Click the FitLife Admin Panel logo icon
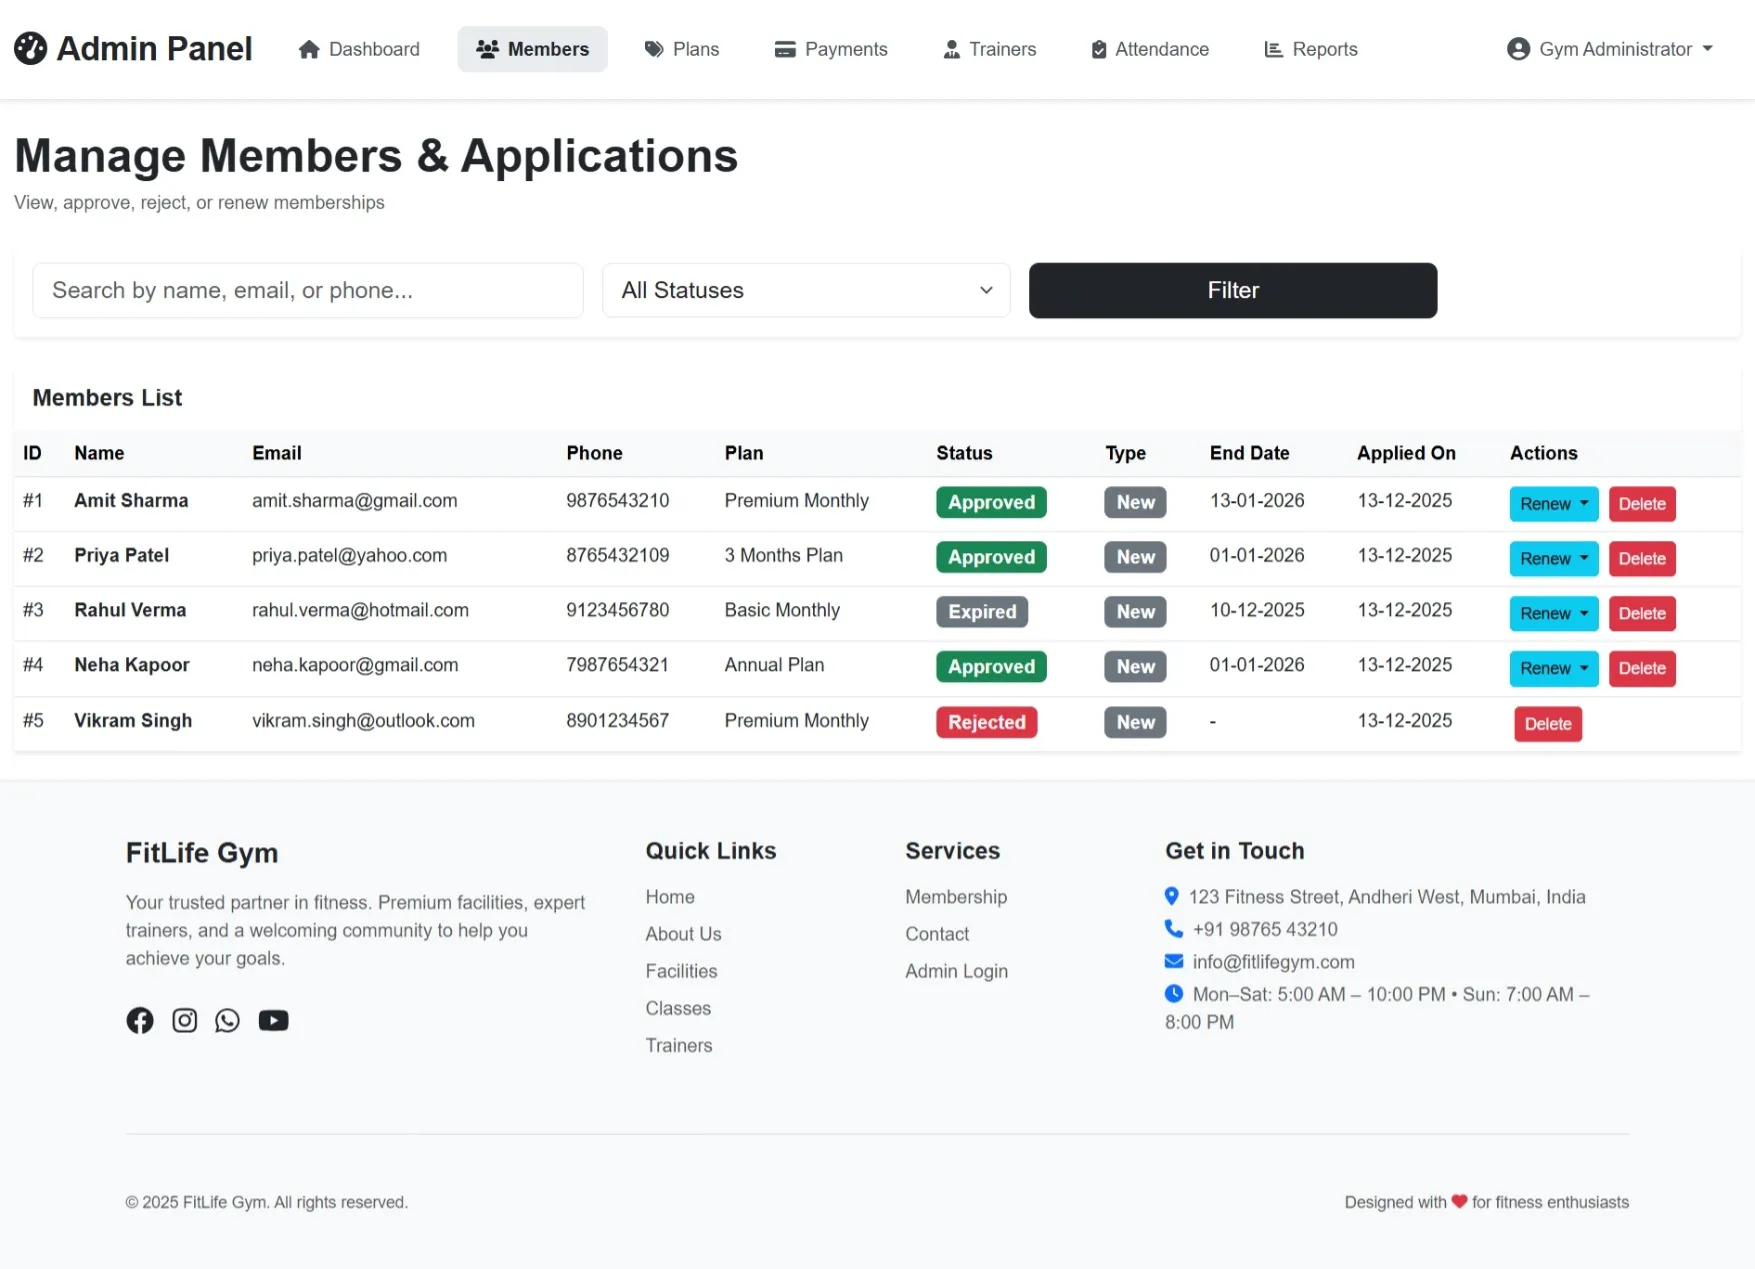The height and width of the screenshot is (1269, 1755). pos(30,48)
